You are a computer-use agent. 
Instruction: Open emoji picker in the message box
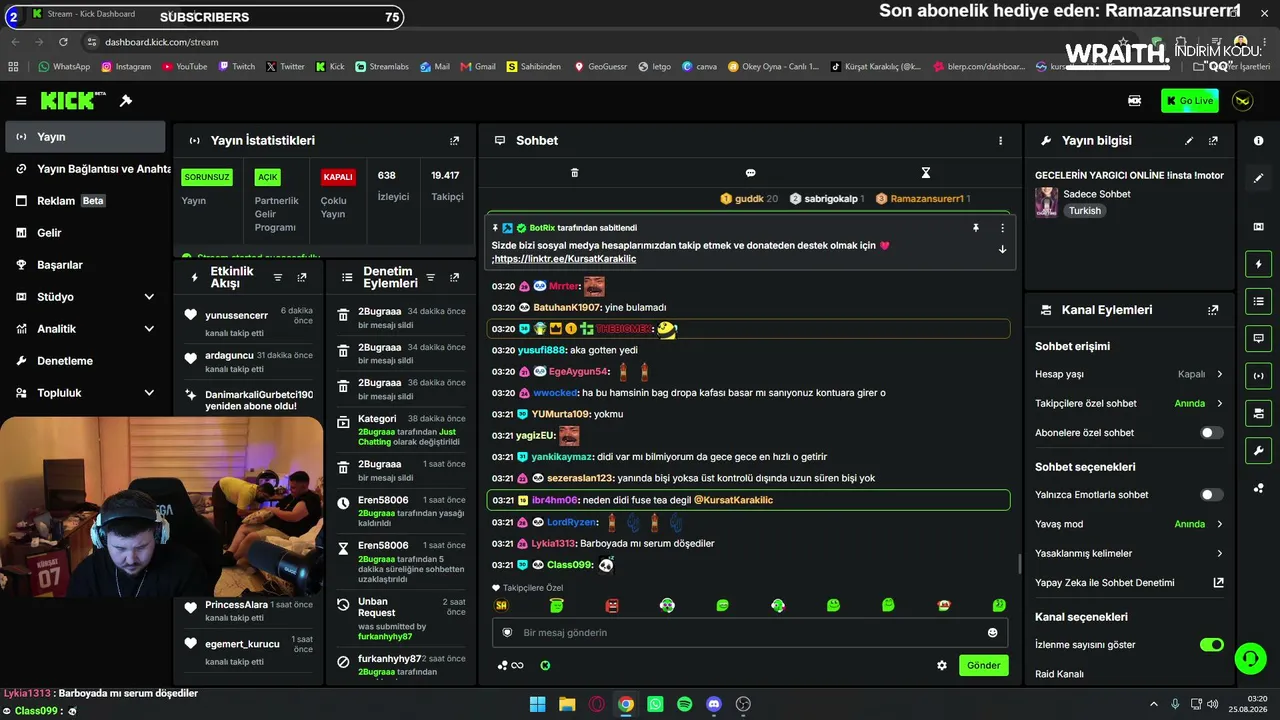tap(992, 633)
